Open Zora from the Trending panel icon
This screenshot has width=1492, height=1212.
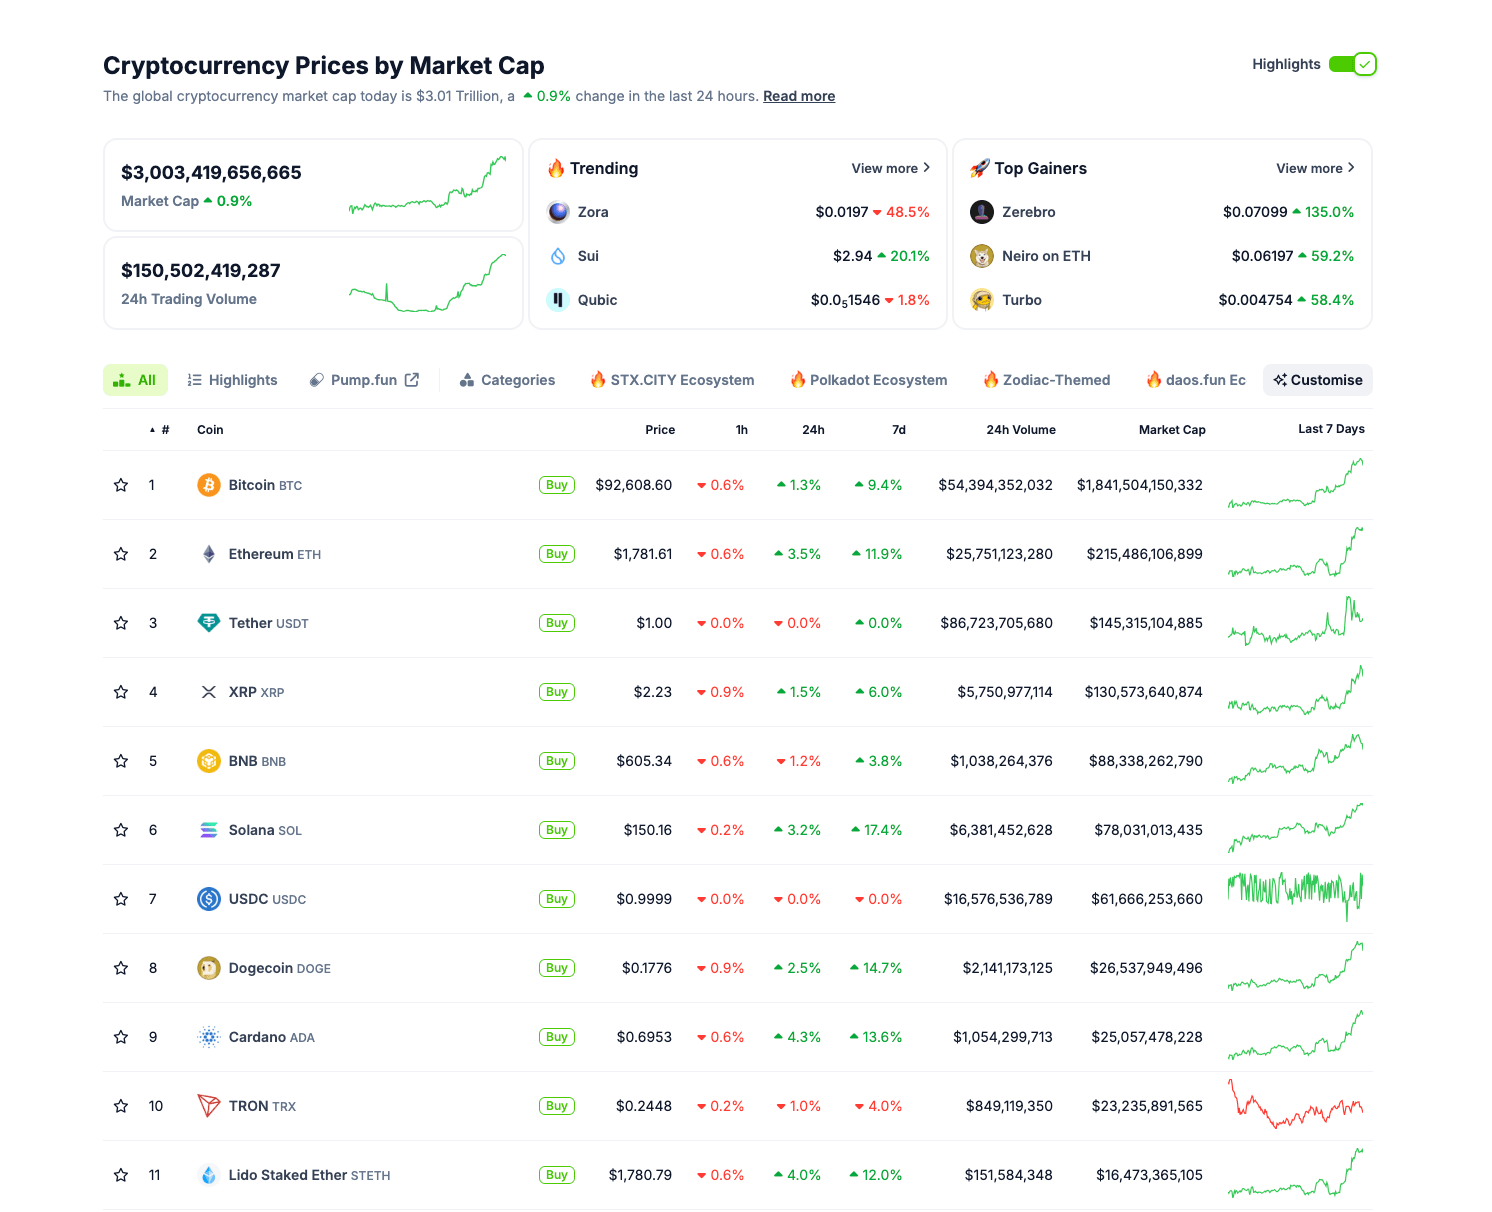(x=558, y=211)
